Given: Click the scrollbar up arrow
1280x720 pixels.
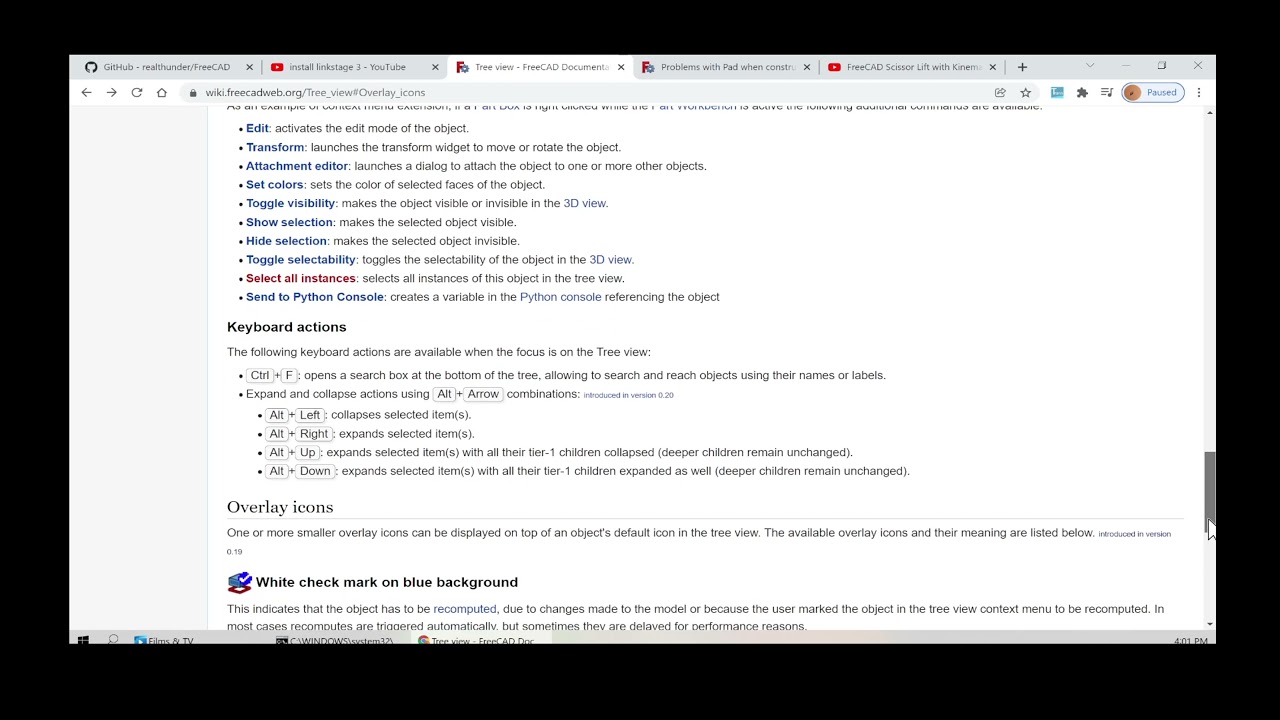Looking at the screenshot, I should (x=1210, y=113).
